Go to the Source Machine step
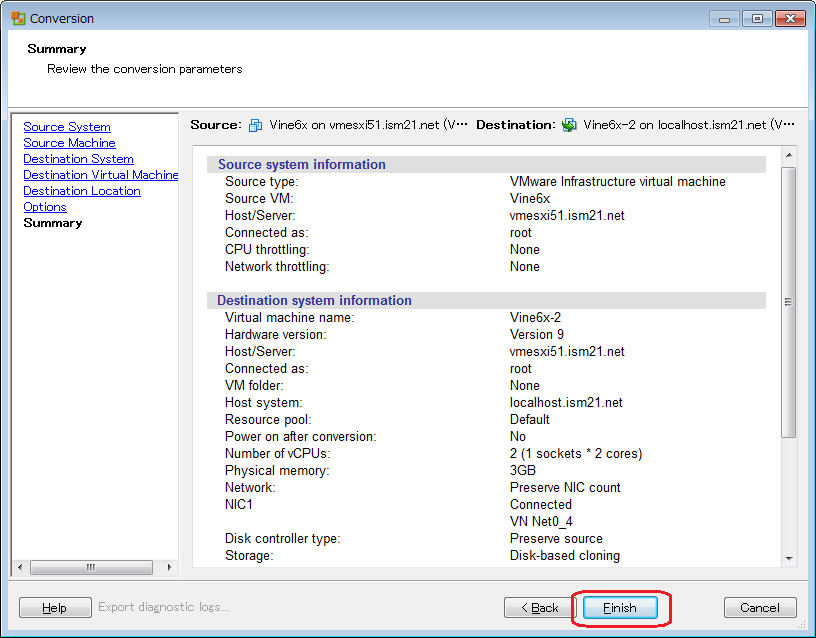The height and width of the screenshot is (638, 816). point(69,143)
